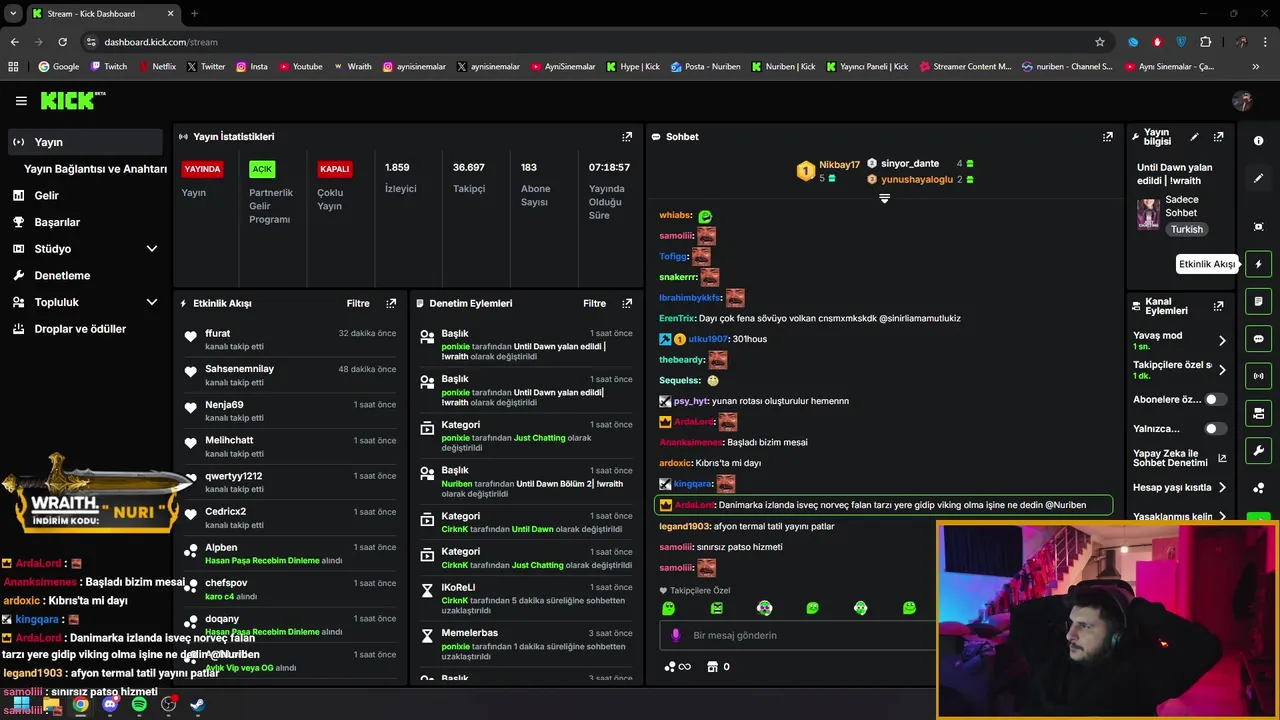Click the Bir mesaj gönderin message field
This screenshot has width=1280, height=720.
pyautogui.click(x=795, y=635)
